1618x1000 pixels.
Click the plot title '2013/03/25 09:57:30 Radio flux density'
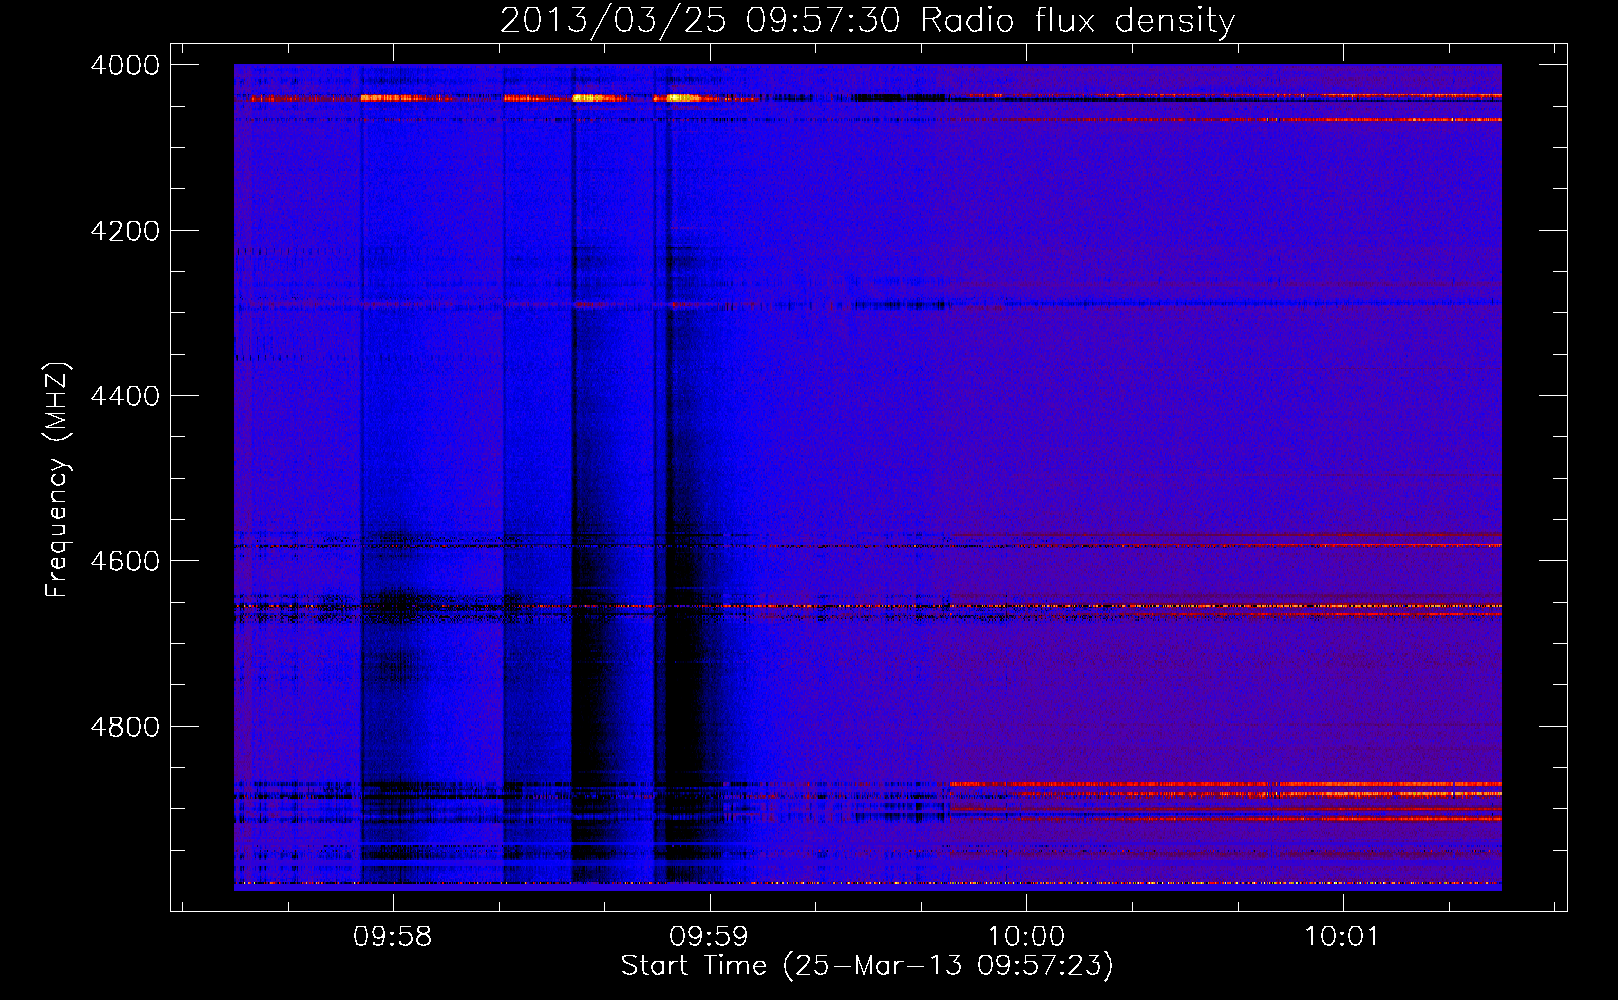867,20
